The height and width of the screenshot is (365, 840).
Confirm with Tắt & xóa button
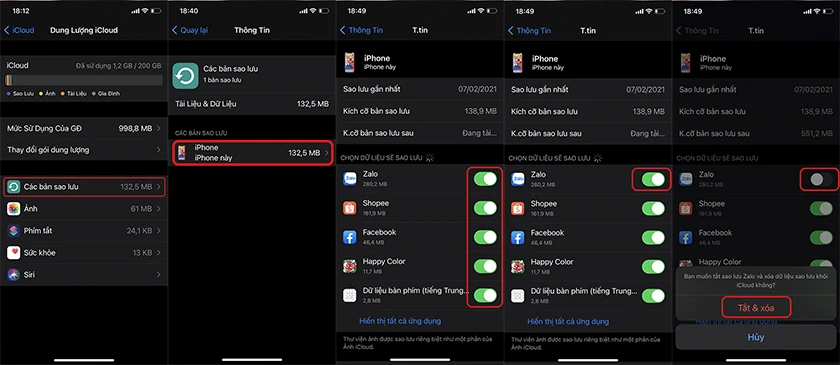point(756,308)
